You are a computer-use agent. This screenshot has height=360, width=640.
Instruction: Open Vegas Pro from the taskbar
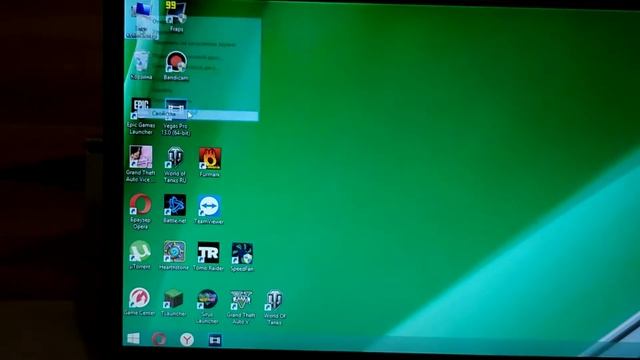pos(215,340)
